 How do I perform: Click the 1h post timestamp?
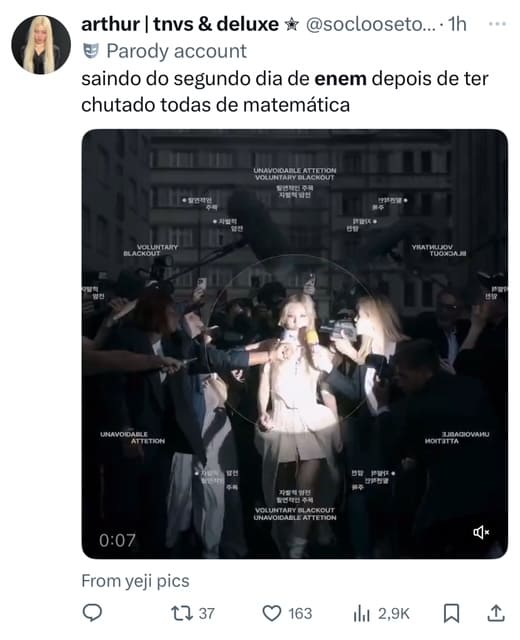point(457,24)
